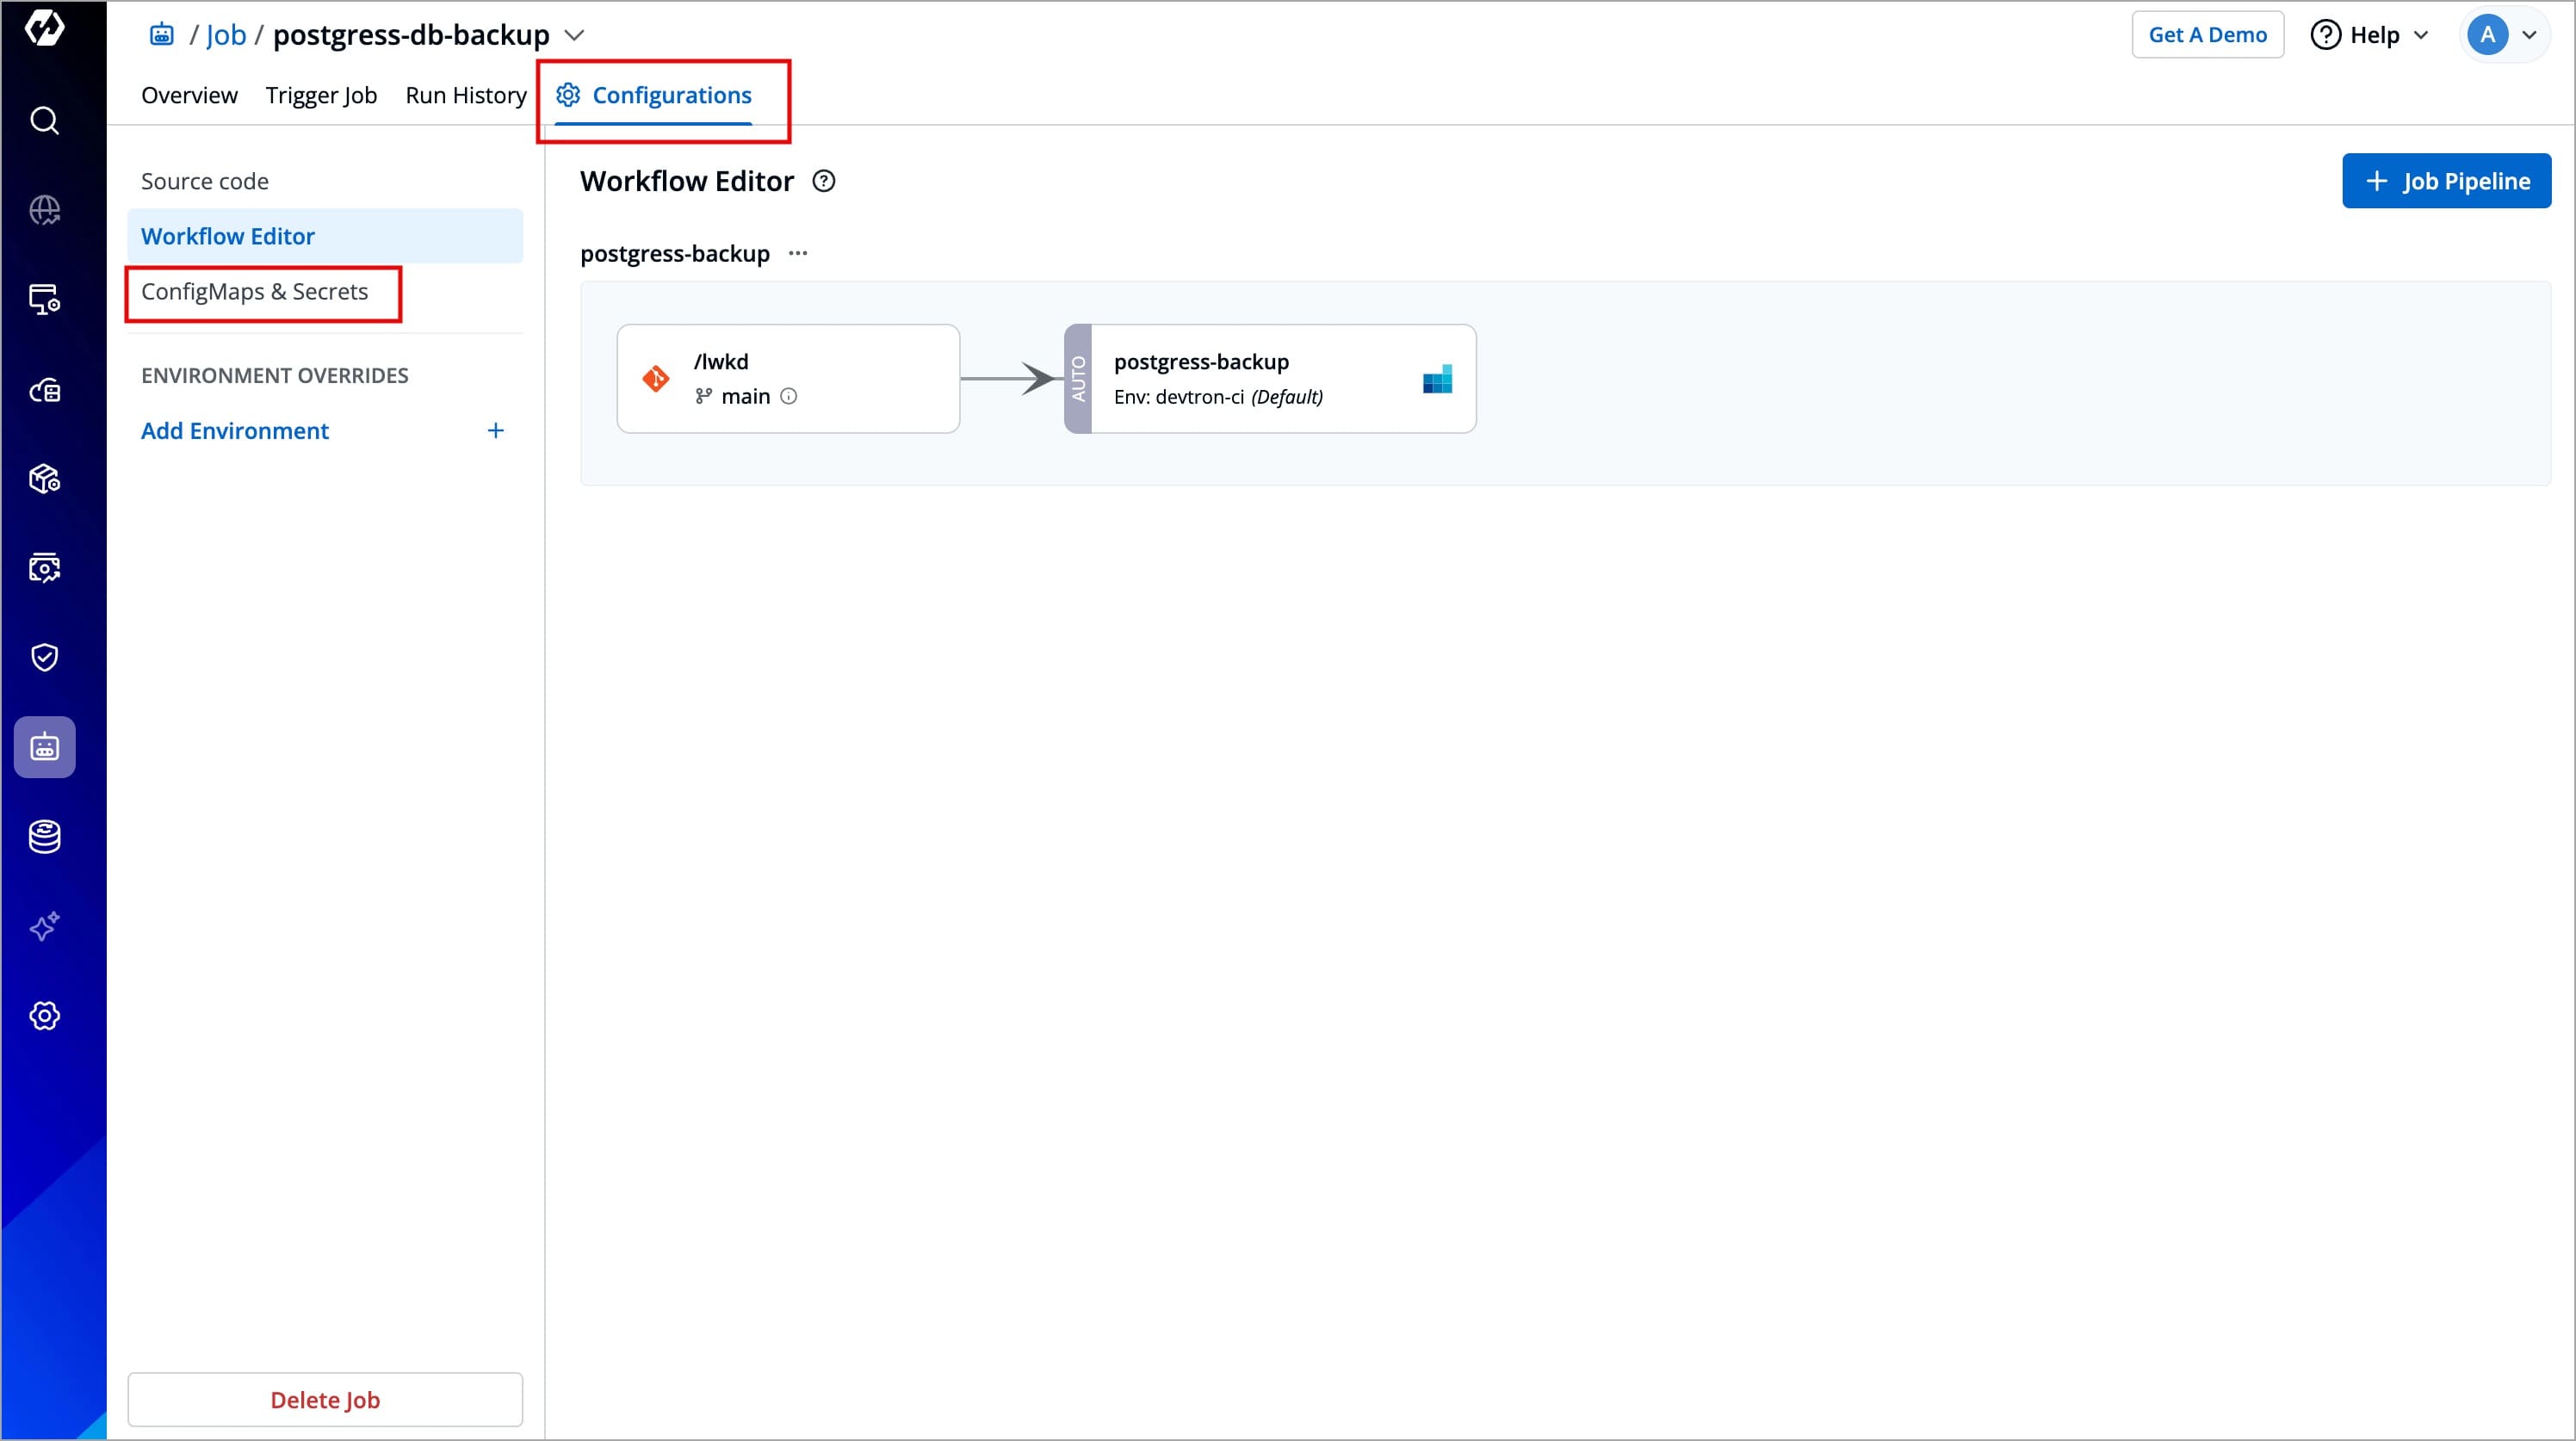The image size is (2576, 1441).
Task: Click the Delete Job button
Action: point(325,1399)
